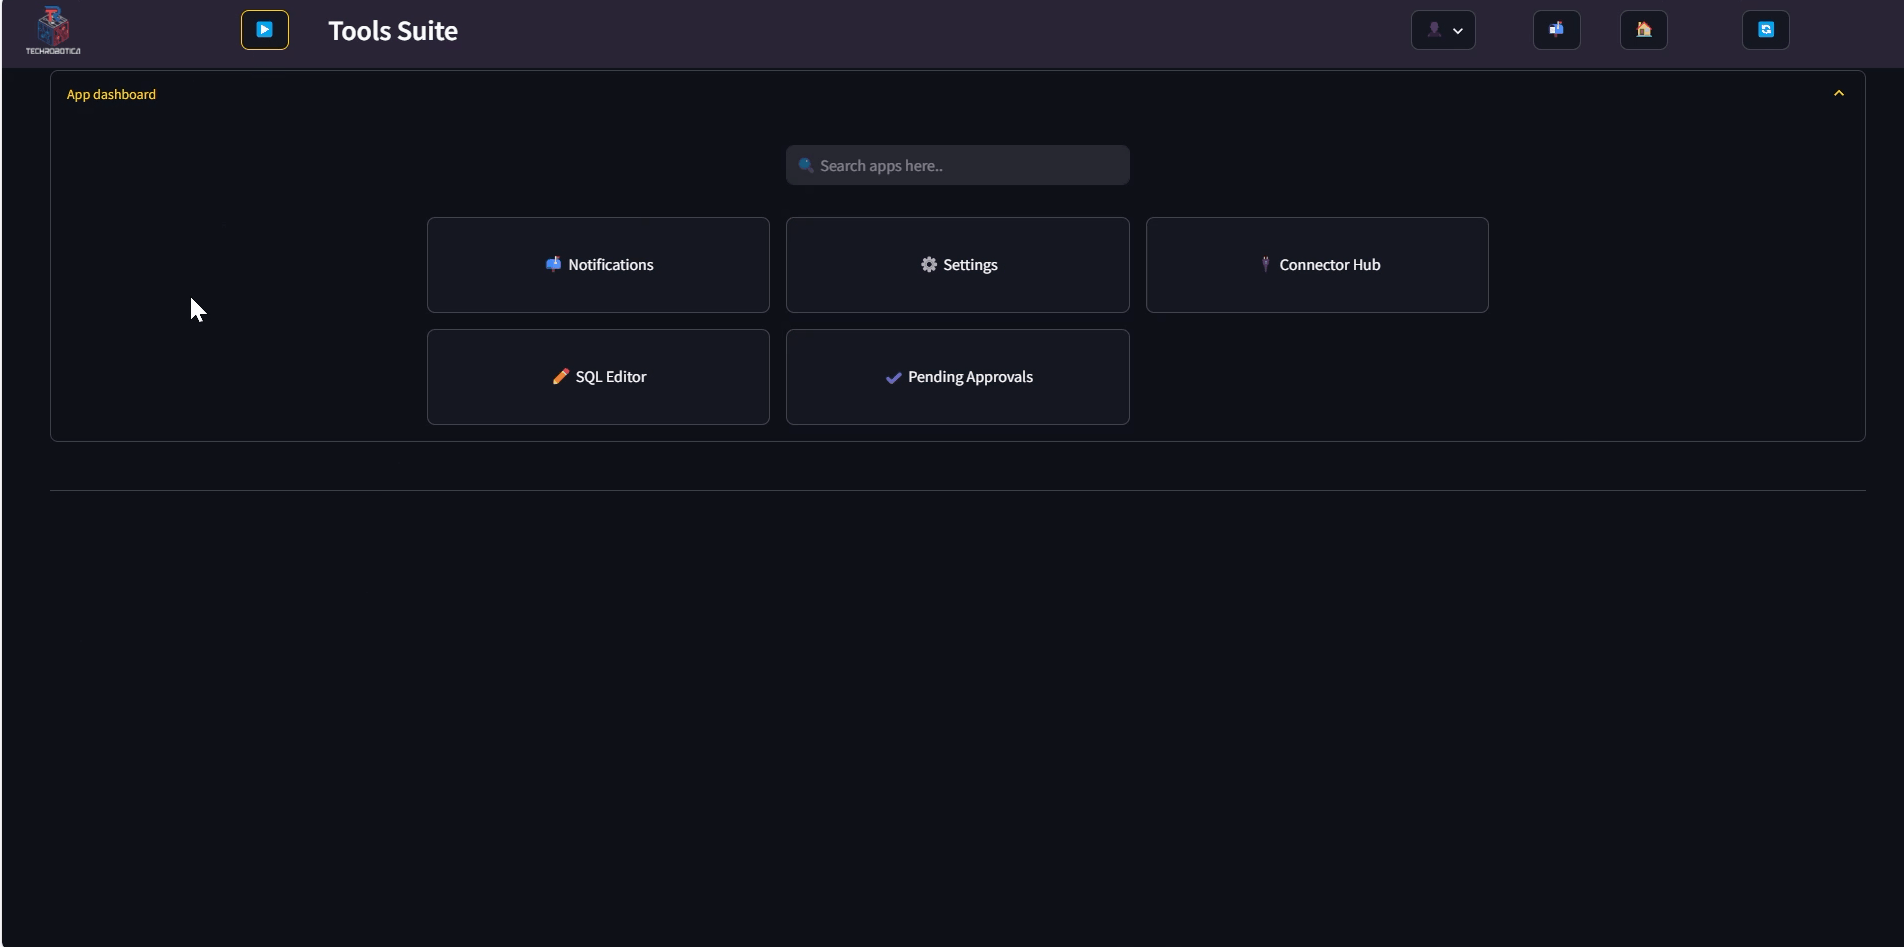Click the blue refresh icon
The width and height of the screenshot is (1904, 947).
click(x=1766, y=30)
